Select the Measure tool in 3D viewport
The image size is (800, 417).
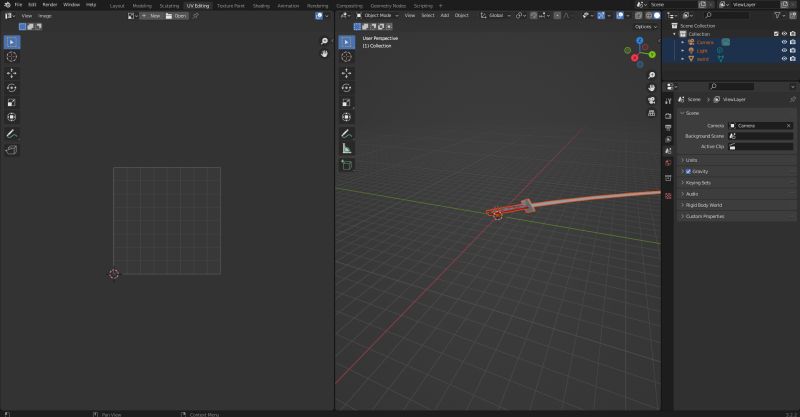coord(346,149)
